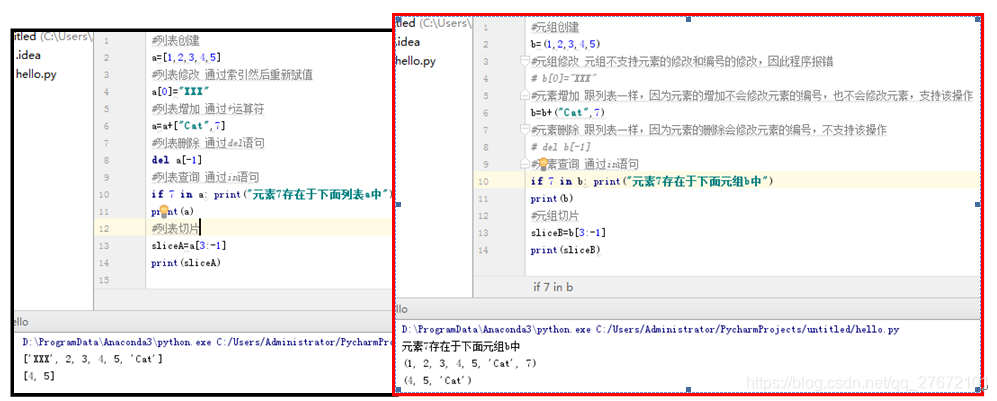Image resolution: width=997 pixels, height=401 pixels.
Task: Click code line b=(1,2,3,4,5)
Action: 565,44
